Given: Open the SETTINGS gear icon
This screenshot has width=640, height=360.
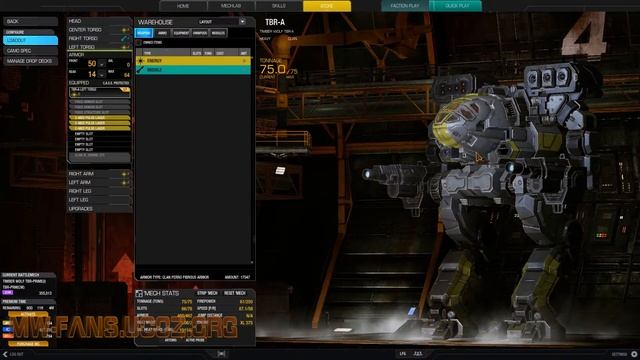Looking at the screenshot, I should click(x=634, y=354).
